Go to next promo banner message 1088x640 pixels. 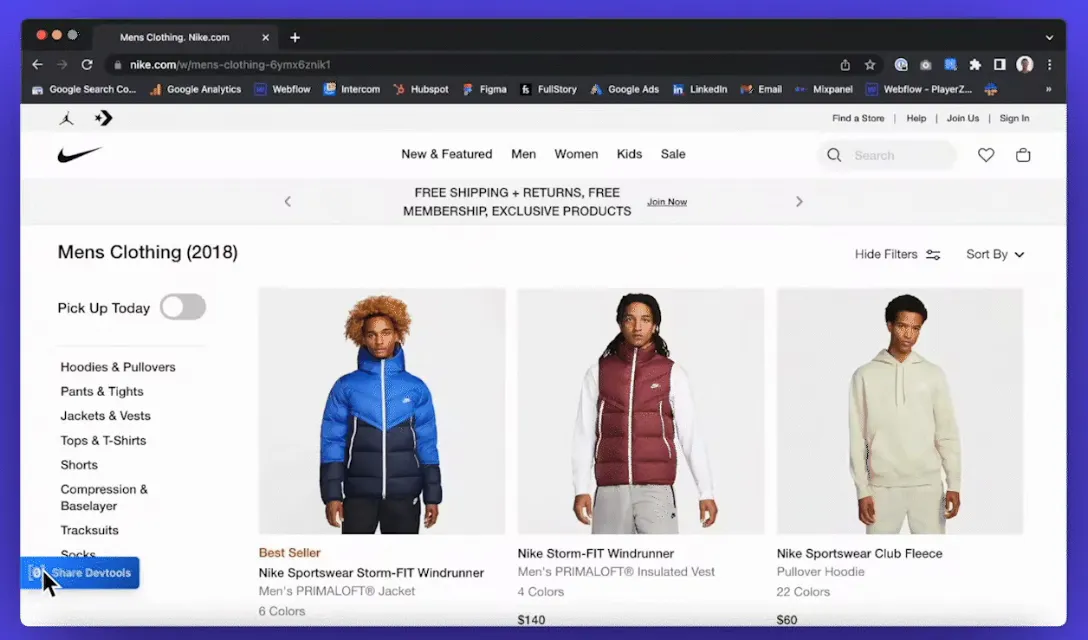pyautogui.click(x=799, y=201)
